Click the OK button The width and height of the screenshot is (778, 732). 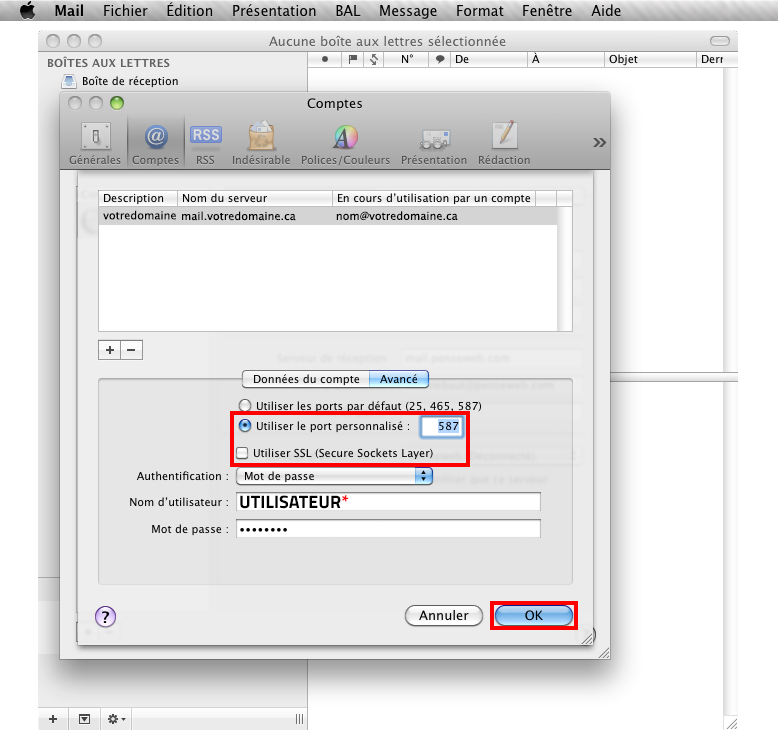(534, 615)
